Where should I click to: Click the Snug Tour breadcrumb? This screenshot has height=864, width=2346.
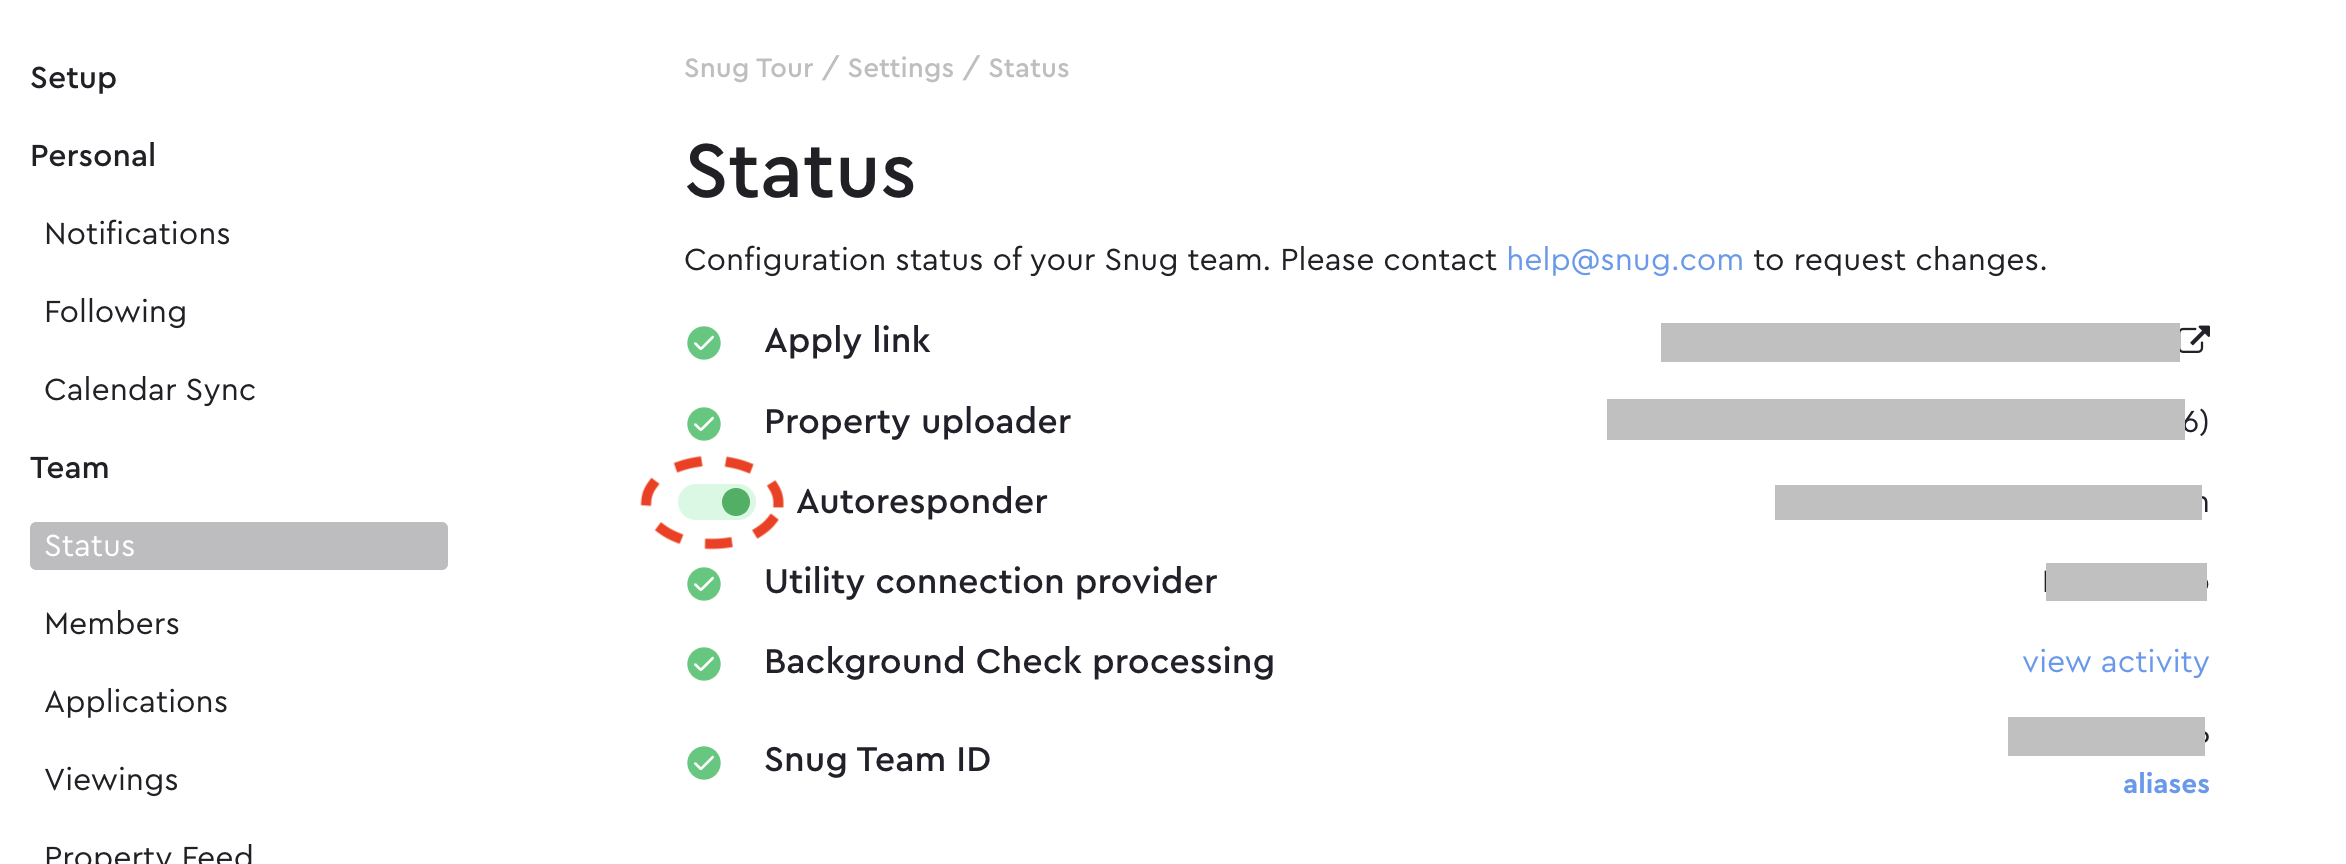[749, 68]
